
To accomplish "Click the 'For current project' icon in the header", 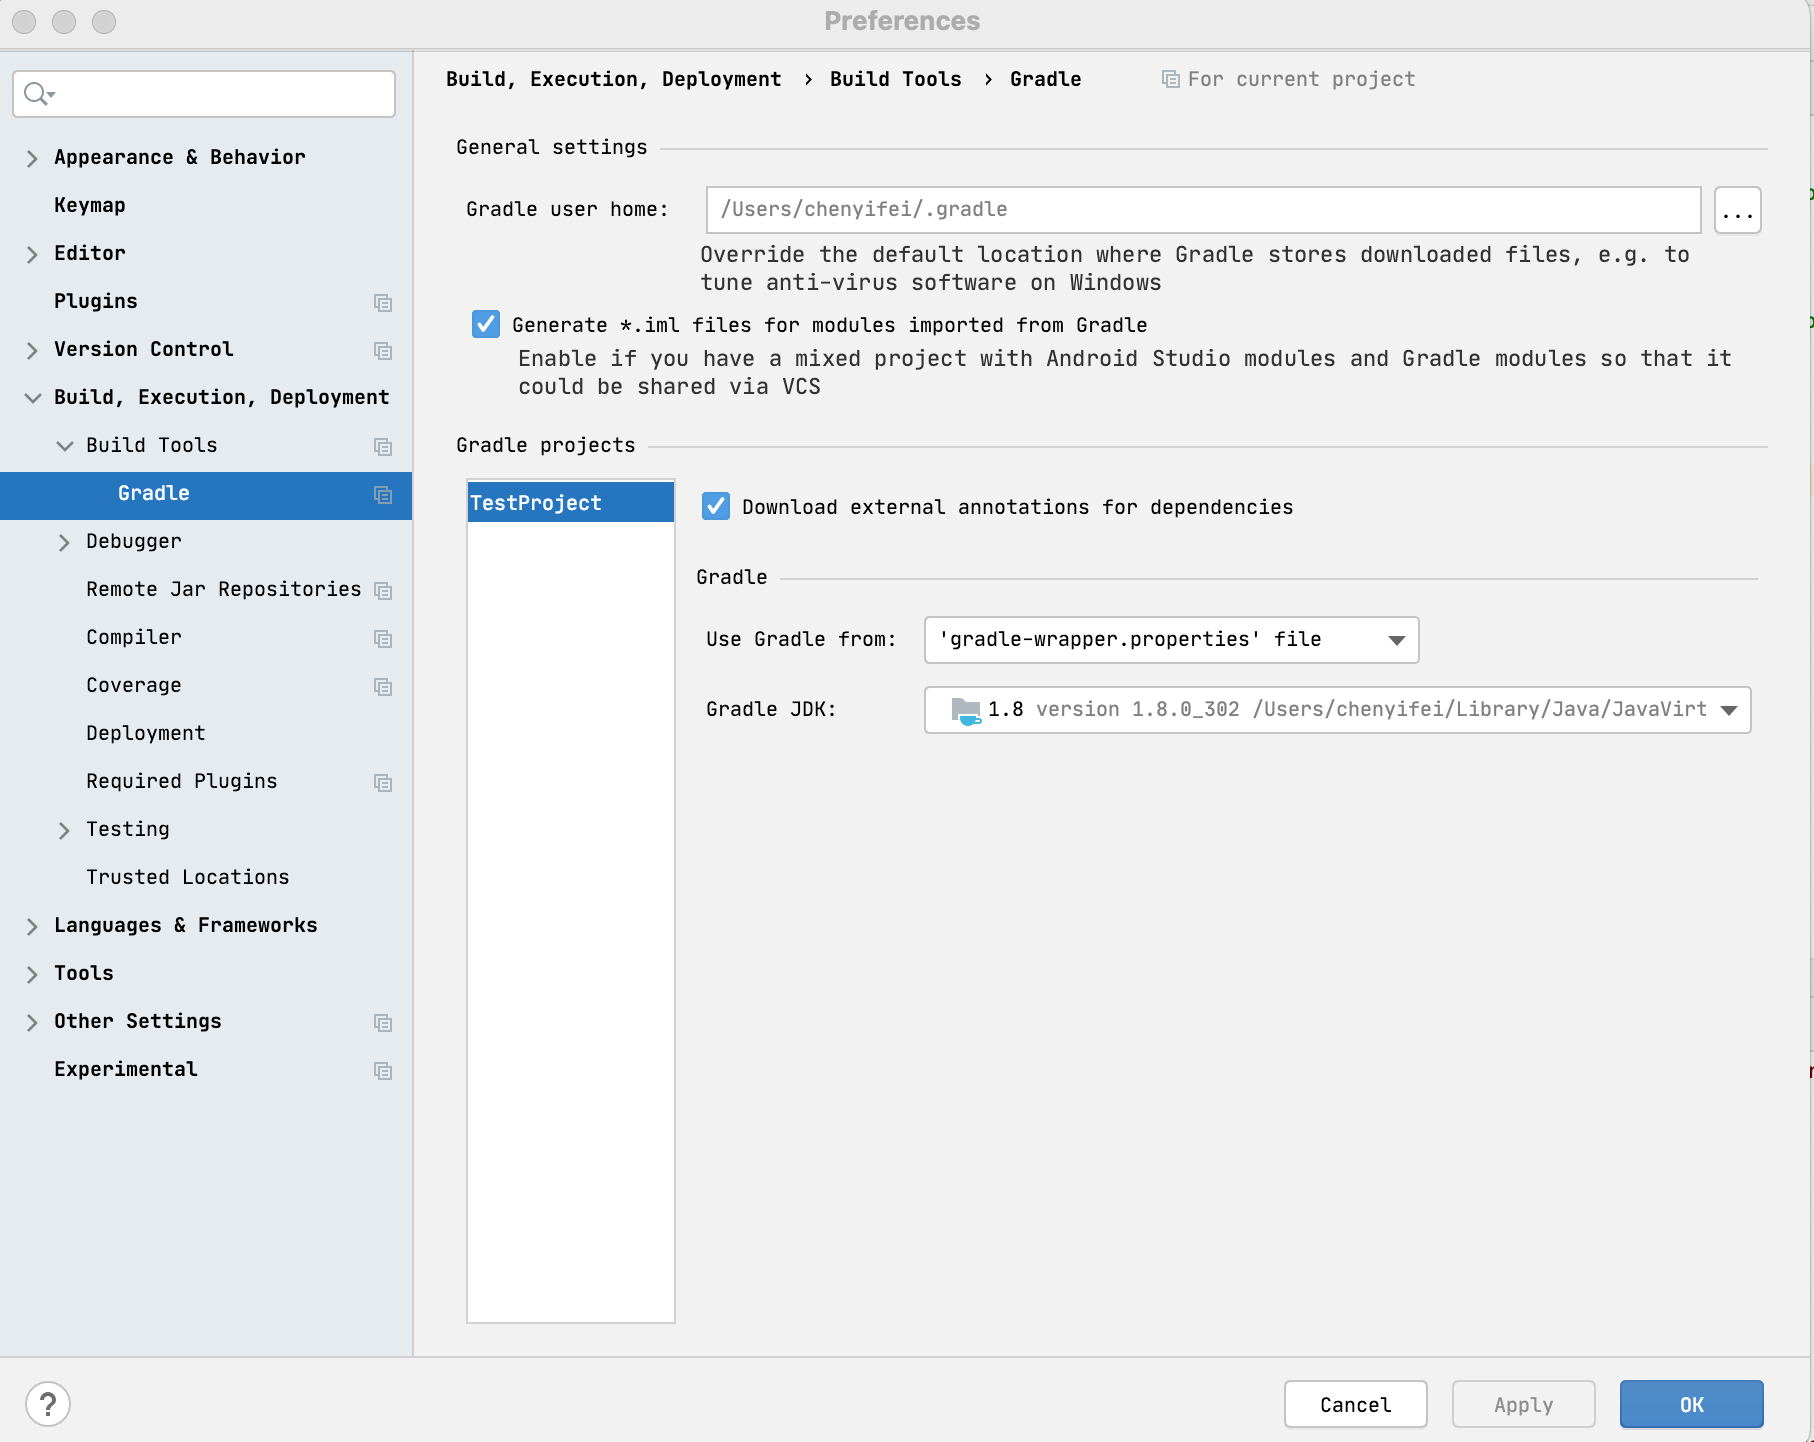I will pos(1170,78).
